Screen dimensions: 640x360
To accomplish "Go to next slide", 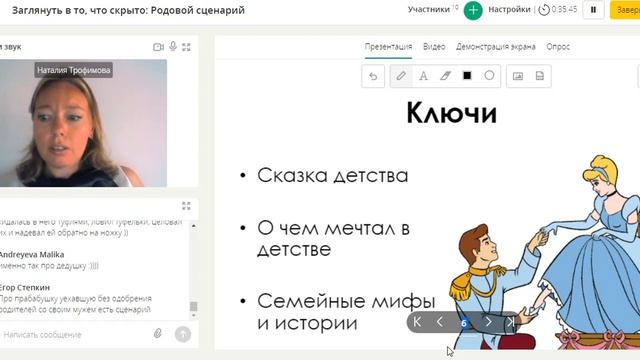I will pos(488,322).
